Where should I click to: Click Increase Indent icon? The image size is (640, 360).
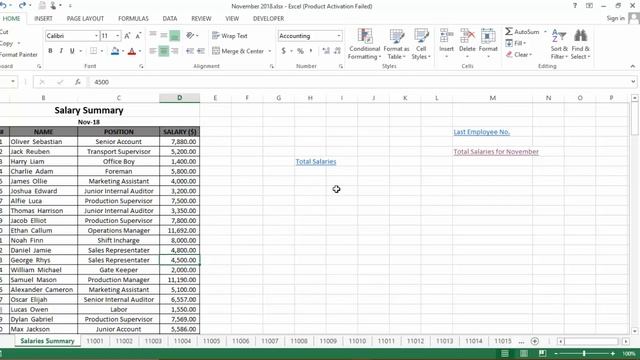point(201,51)
